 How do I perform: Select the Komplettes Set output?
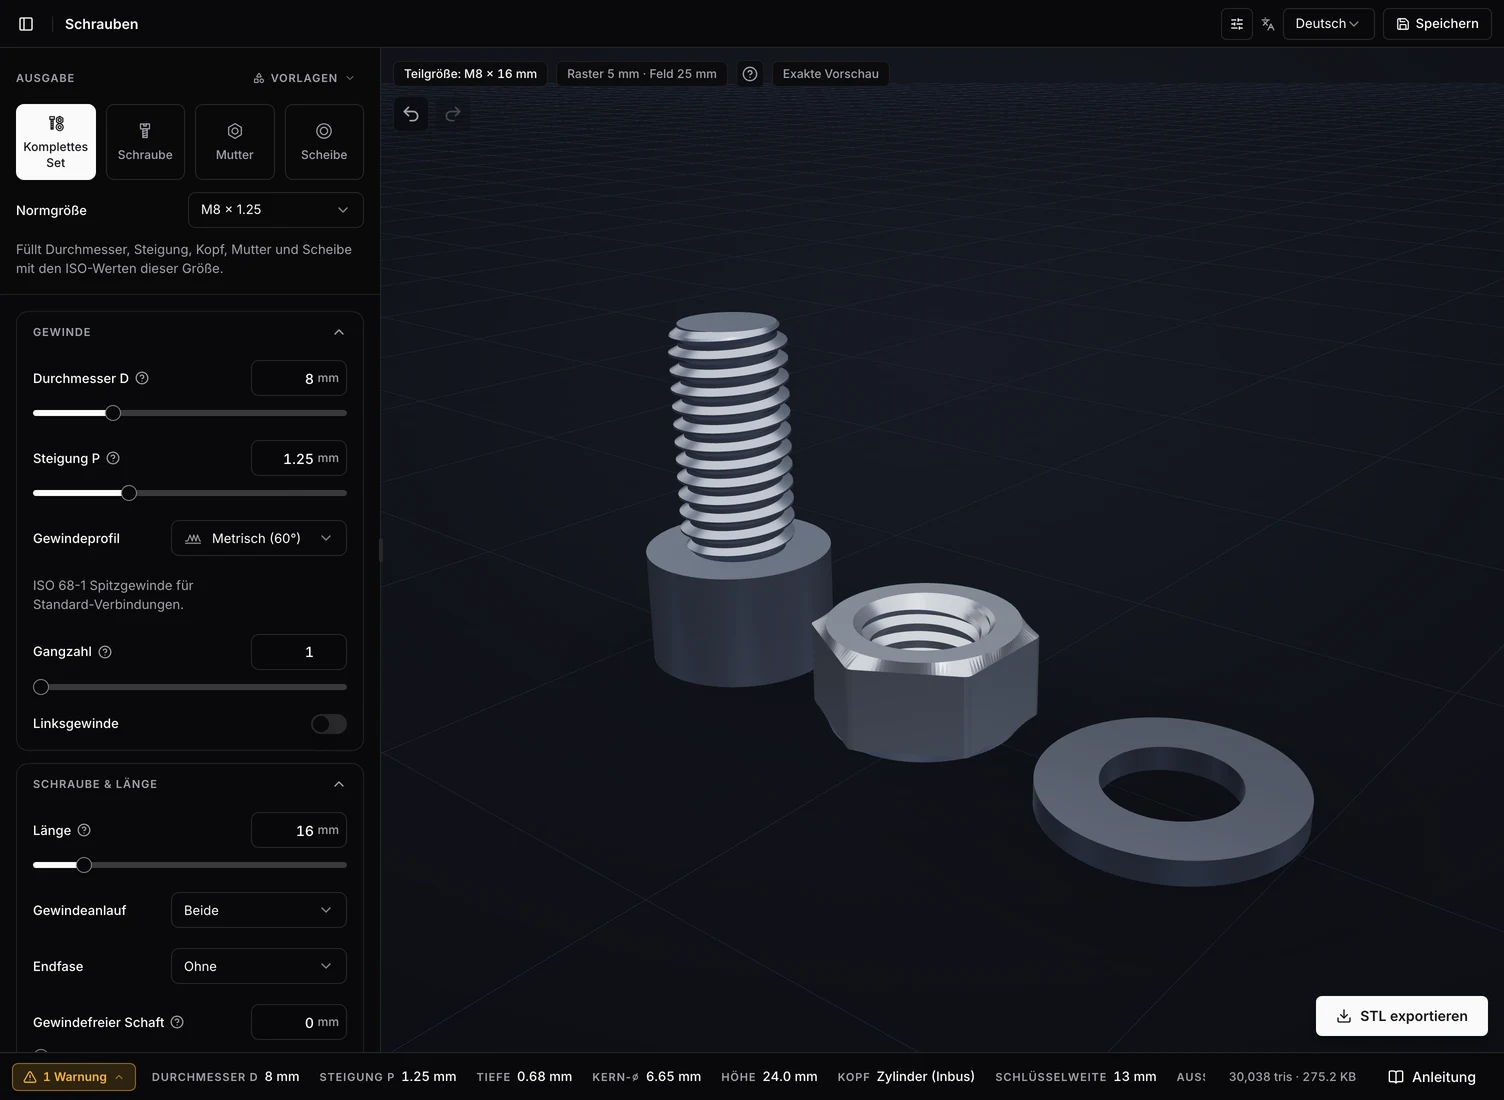[x=56, y=142]
